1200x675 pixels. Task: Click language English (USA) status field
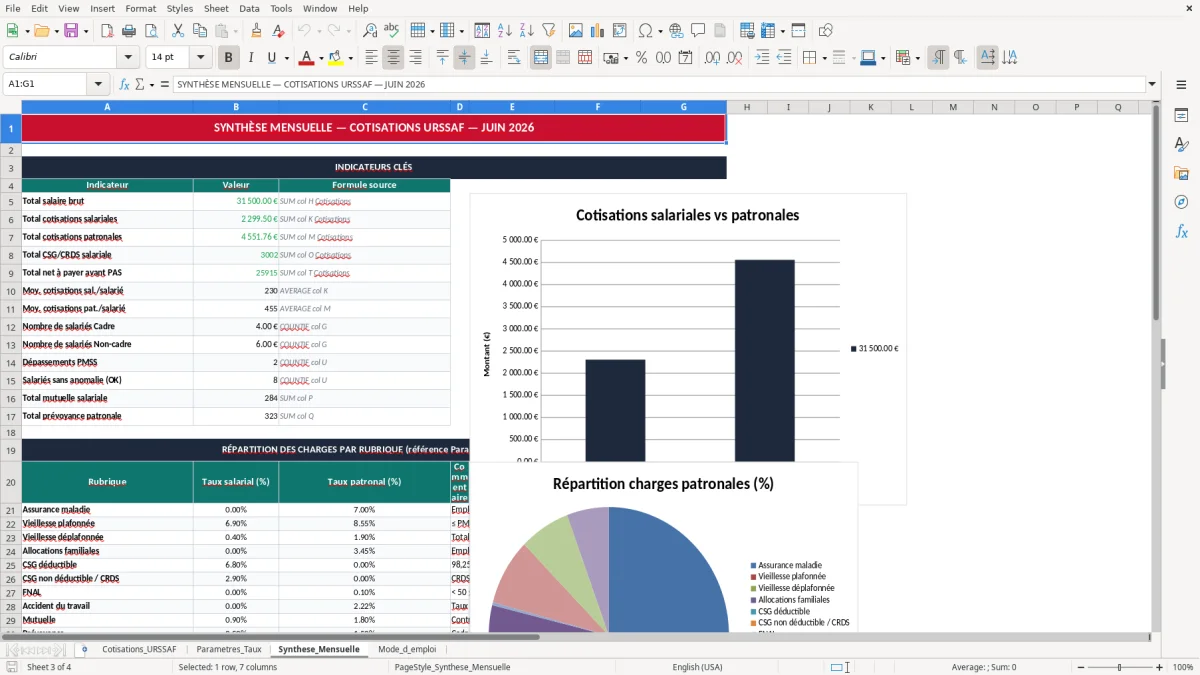tap(697, 667)
